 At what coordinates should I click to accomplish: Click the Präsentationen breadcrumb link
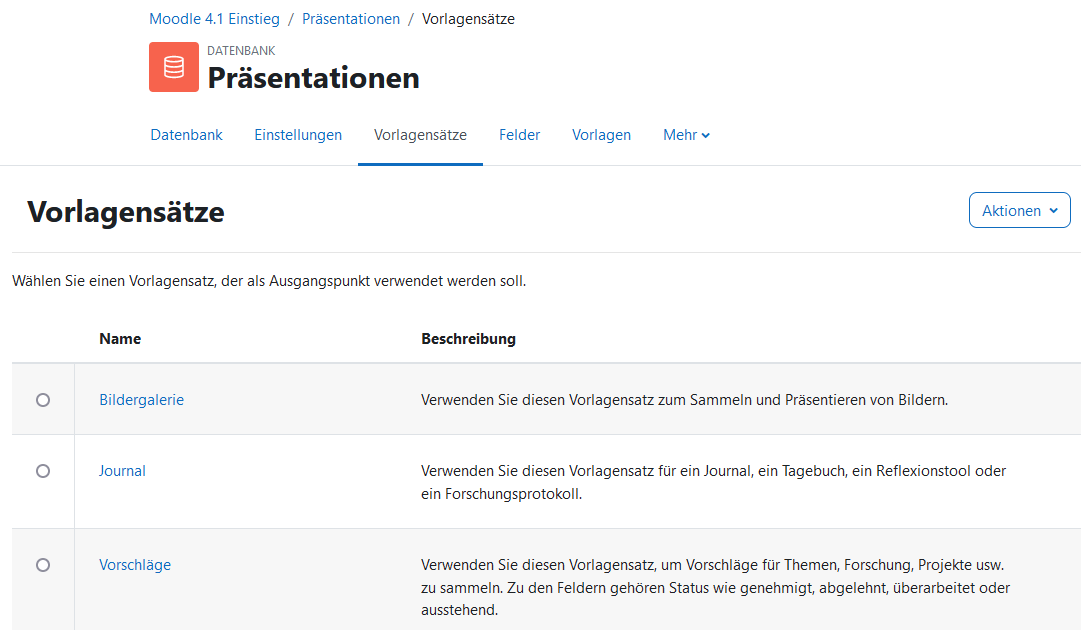pyautogui.click(x=351, y=19)
